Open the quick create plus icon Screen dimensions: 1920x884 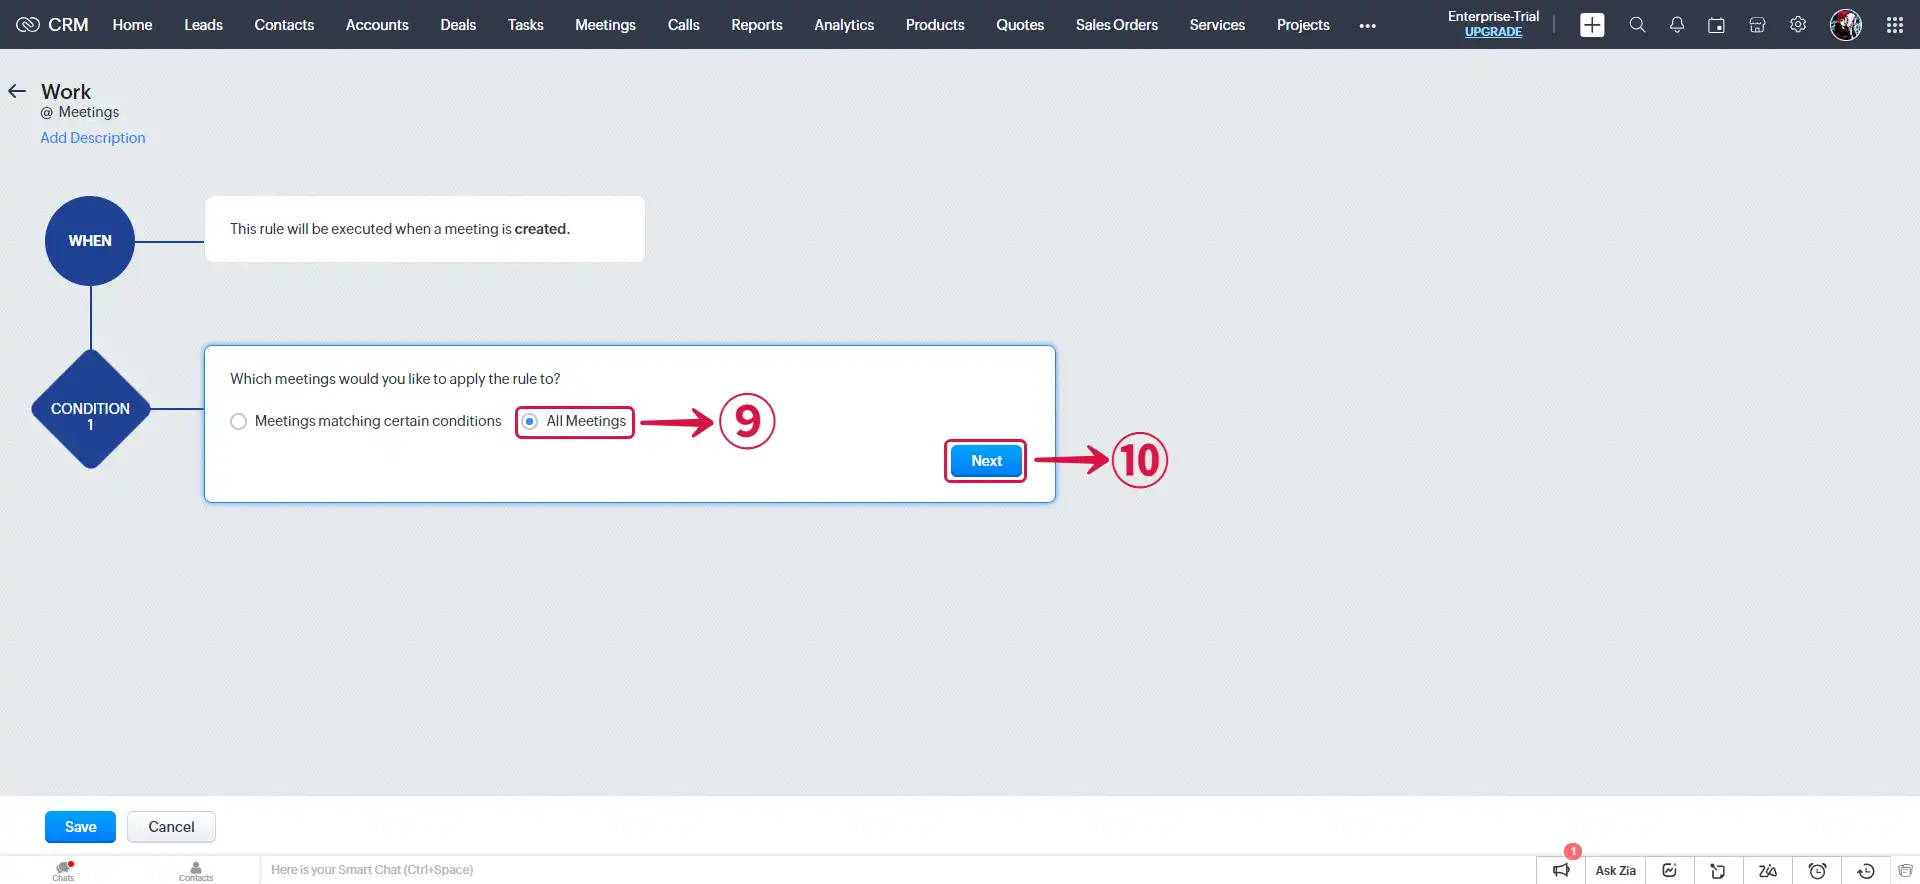(1592, 25)
